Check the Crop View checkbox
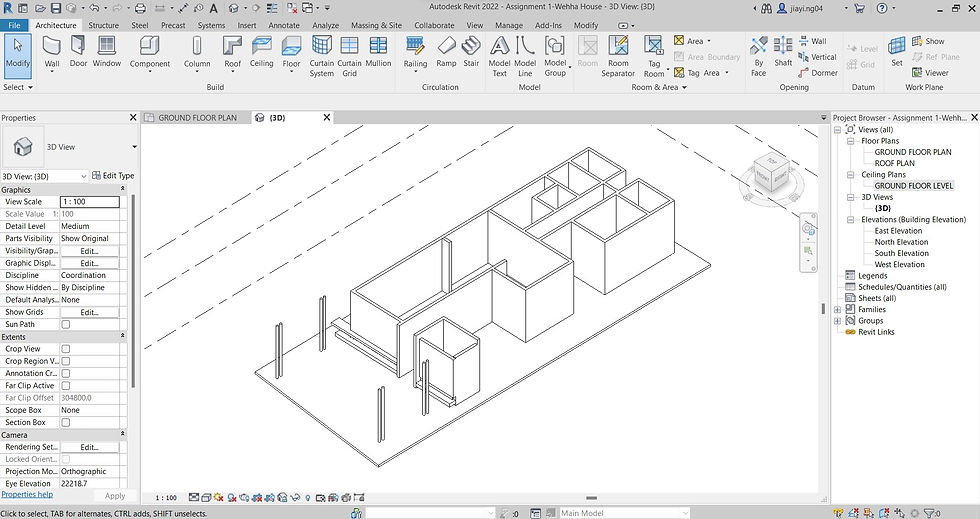The height and width of the screenshot is (519, 980). pos(66,349)
